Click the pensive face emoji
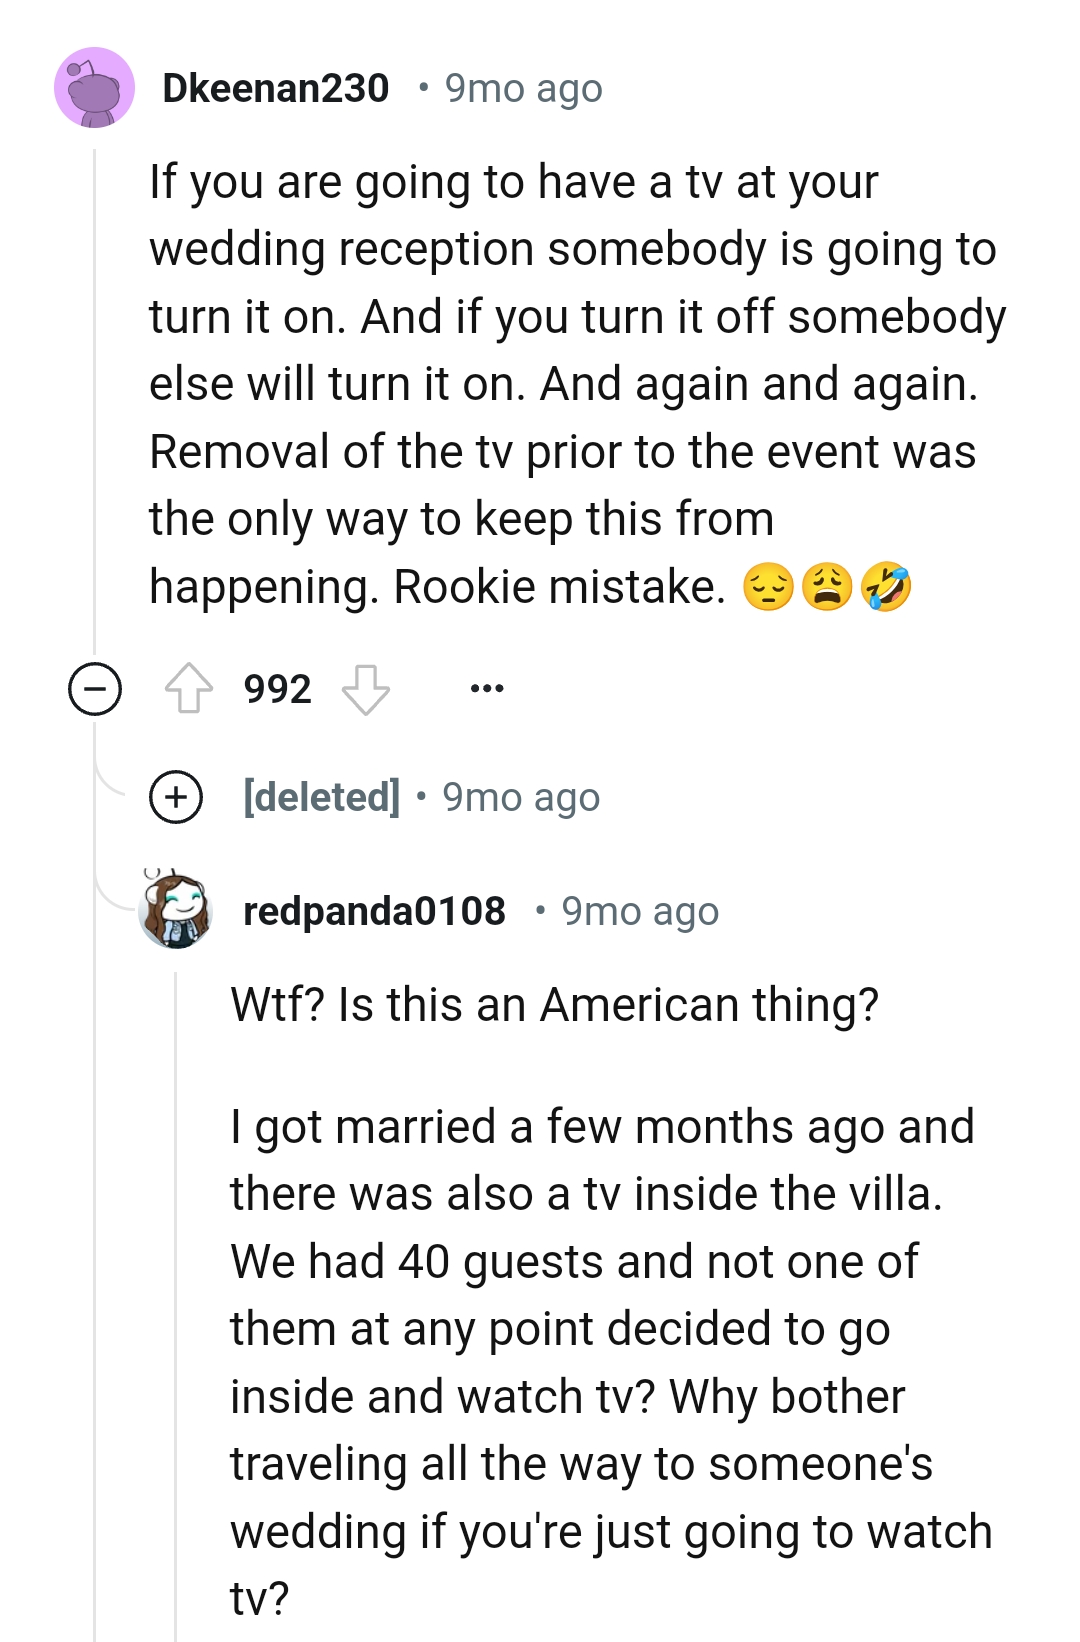The height and width of the screenshot is (1642, 1080). (768, 586)
